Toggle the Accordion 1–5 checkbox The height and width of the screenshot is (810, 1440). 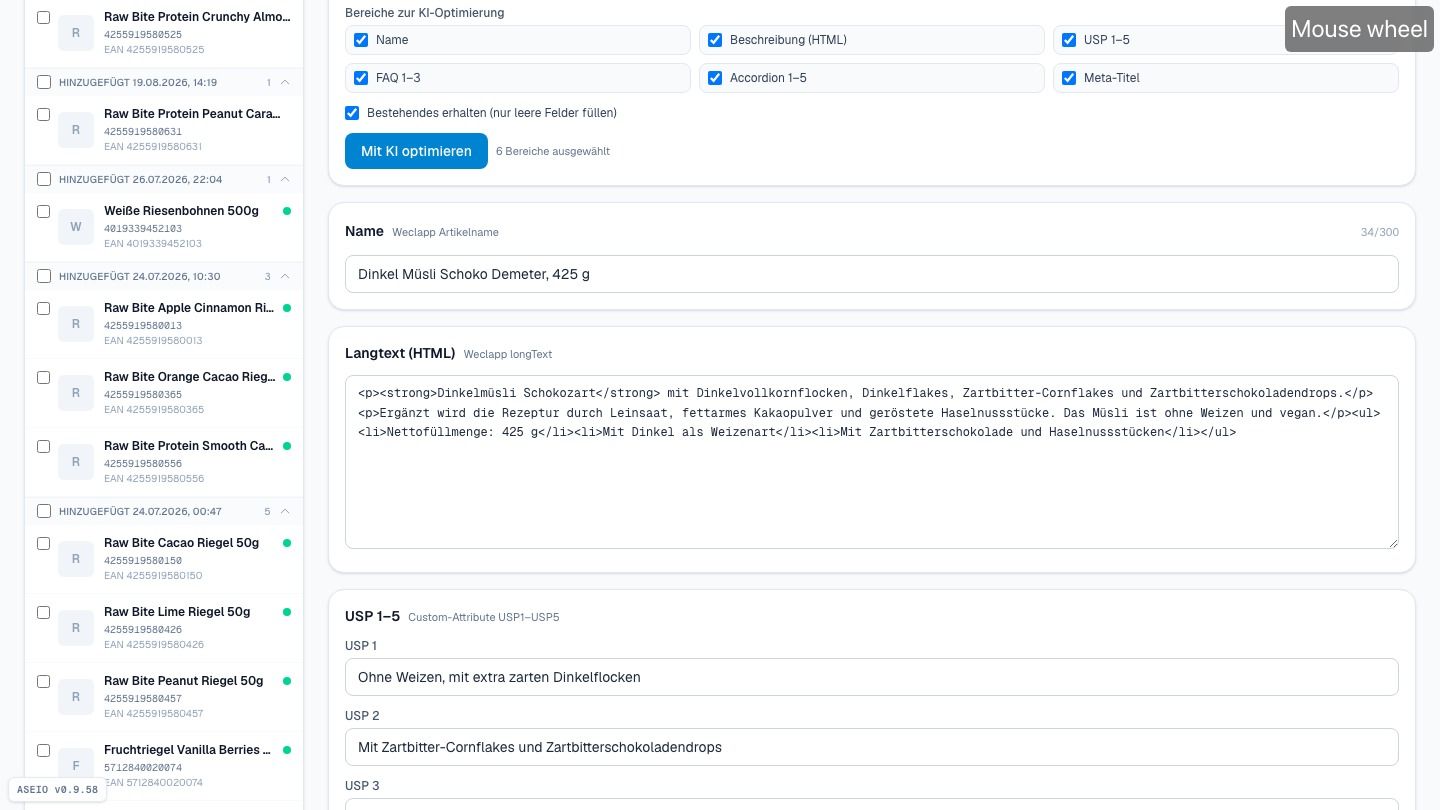point(715,78)
